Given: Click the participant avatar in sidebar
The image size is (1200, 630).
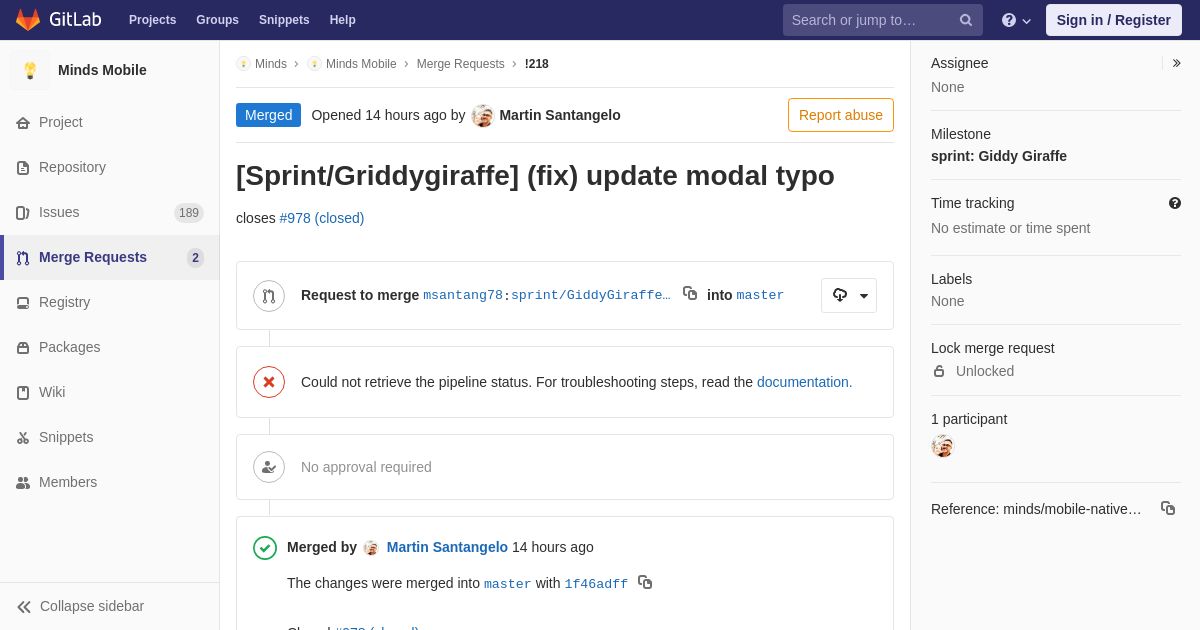Looking at the screenshot, I should coord(943,446).
